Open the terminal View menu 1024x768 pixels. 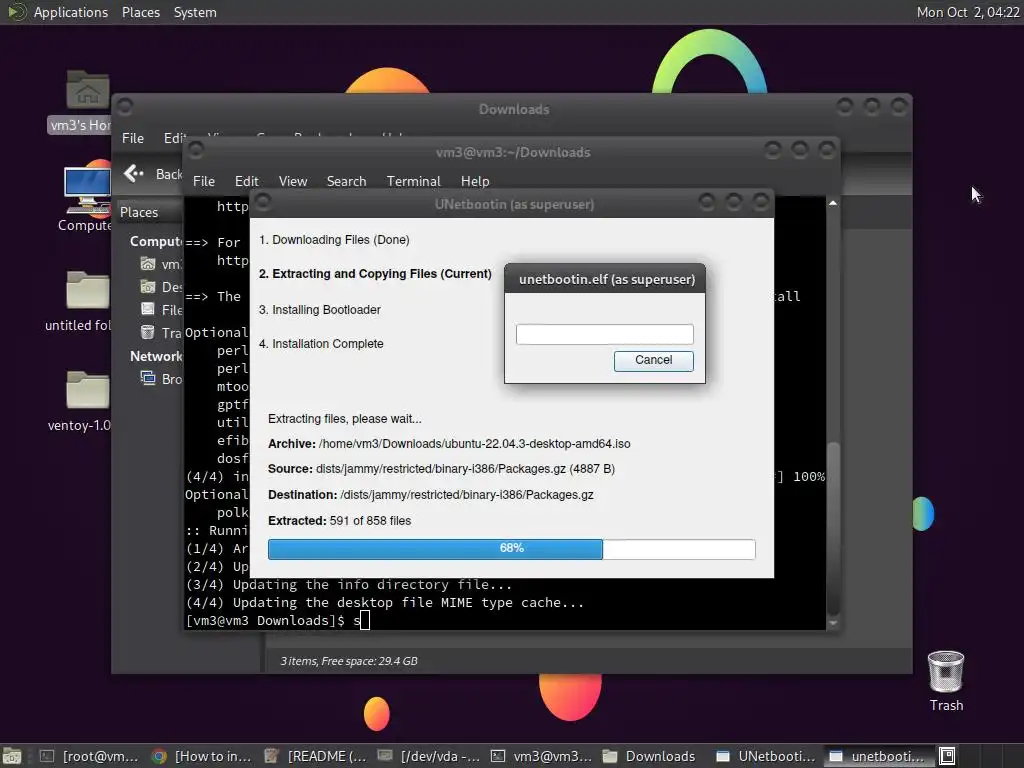point(293,182)
